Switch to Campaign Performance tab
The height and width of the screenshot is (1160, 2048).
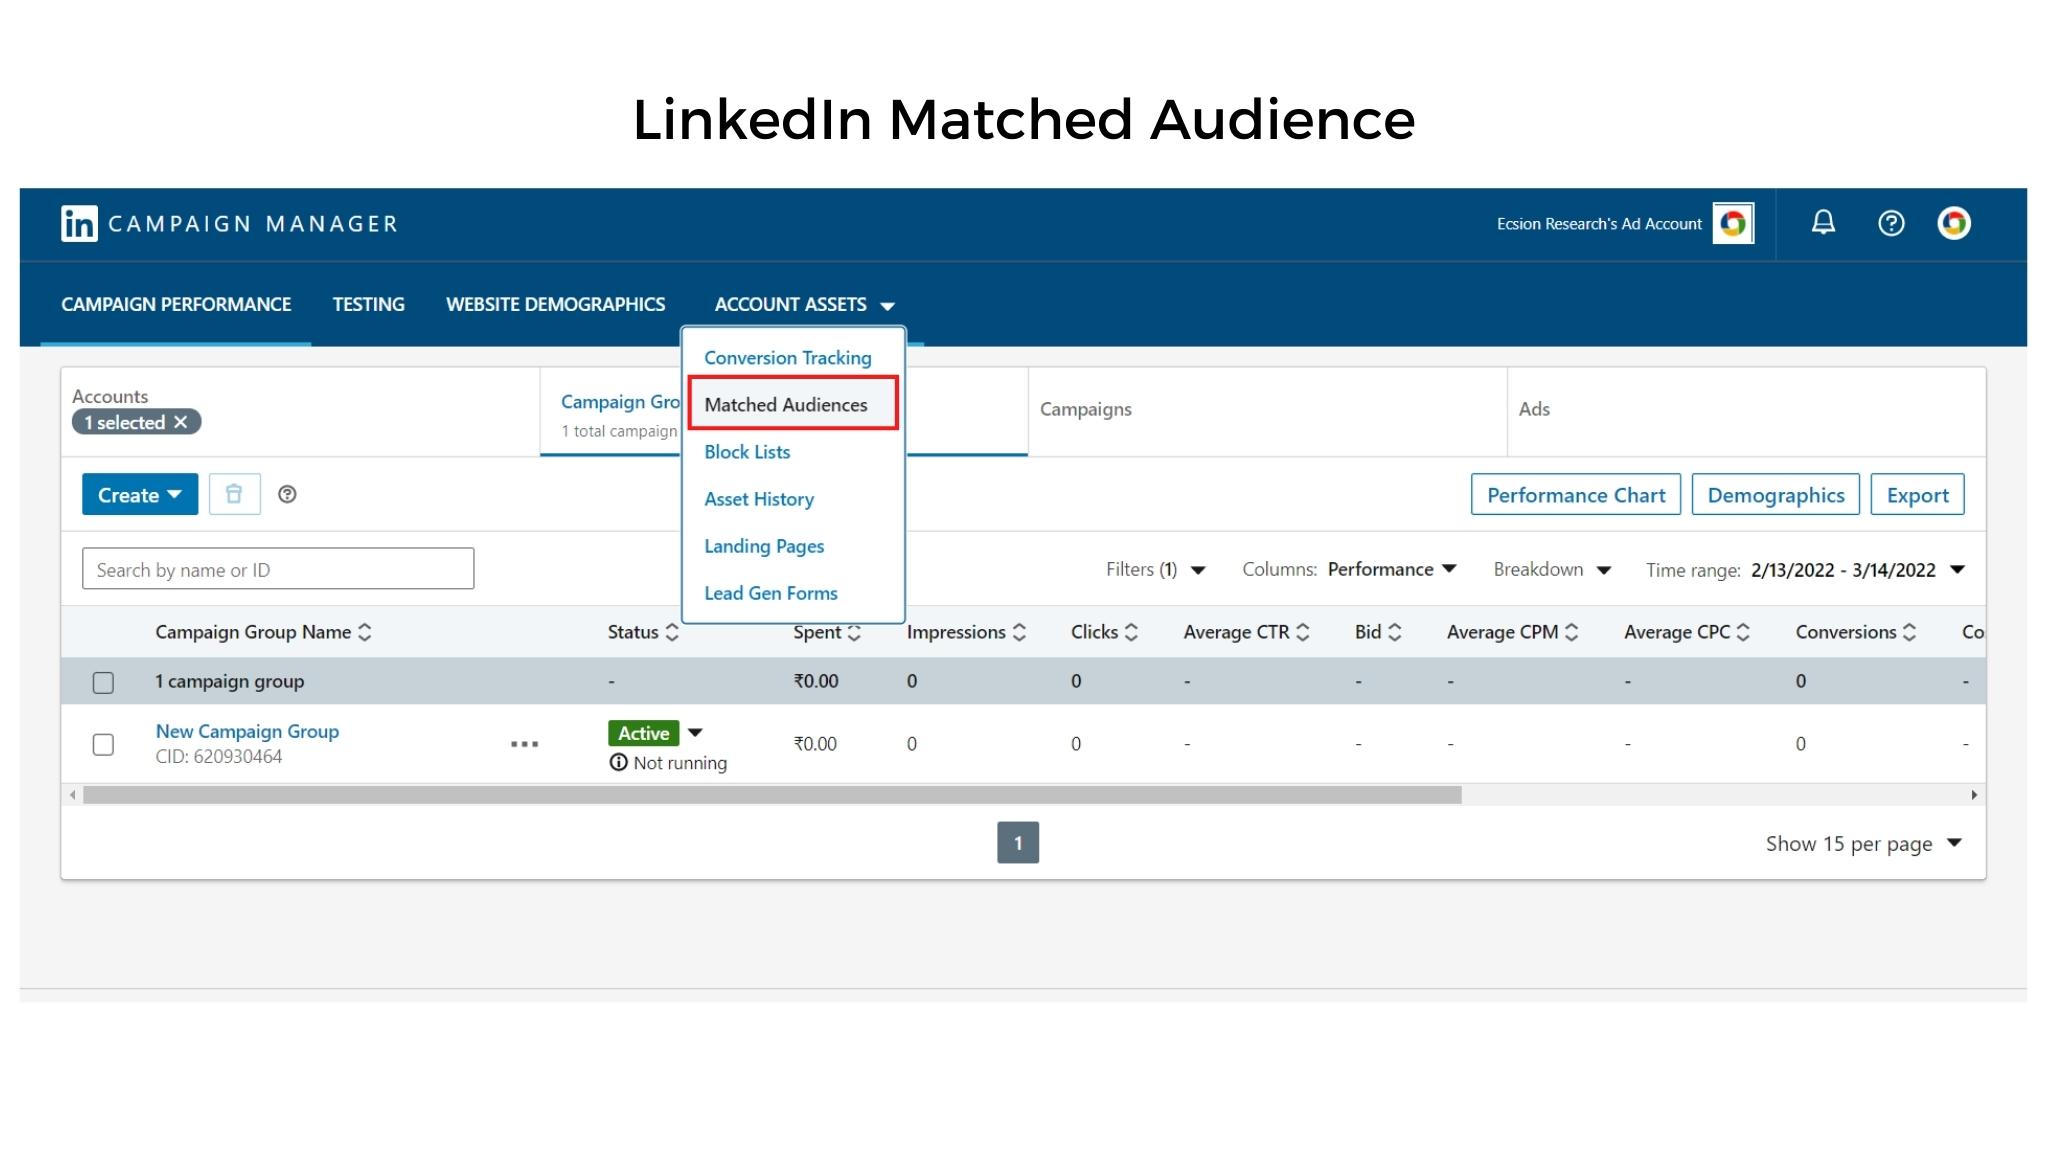[176, 304]
